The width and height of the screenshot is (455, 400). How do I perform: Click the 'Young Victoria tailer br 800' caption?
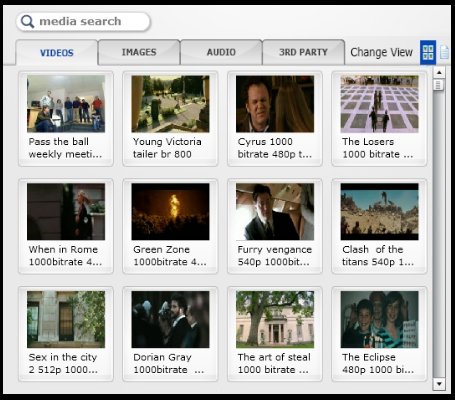(167, 148)
